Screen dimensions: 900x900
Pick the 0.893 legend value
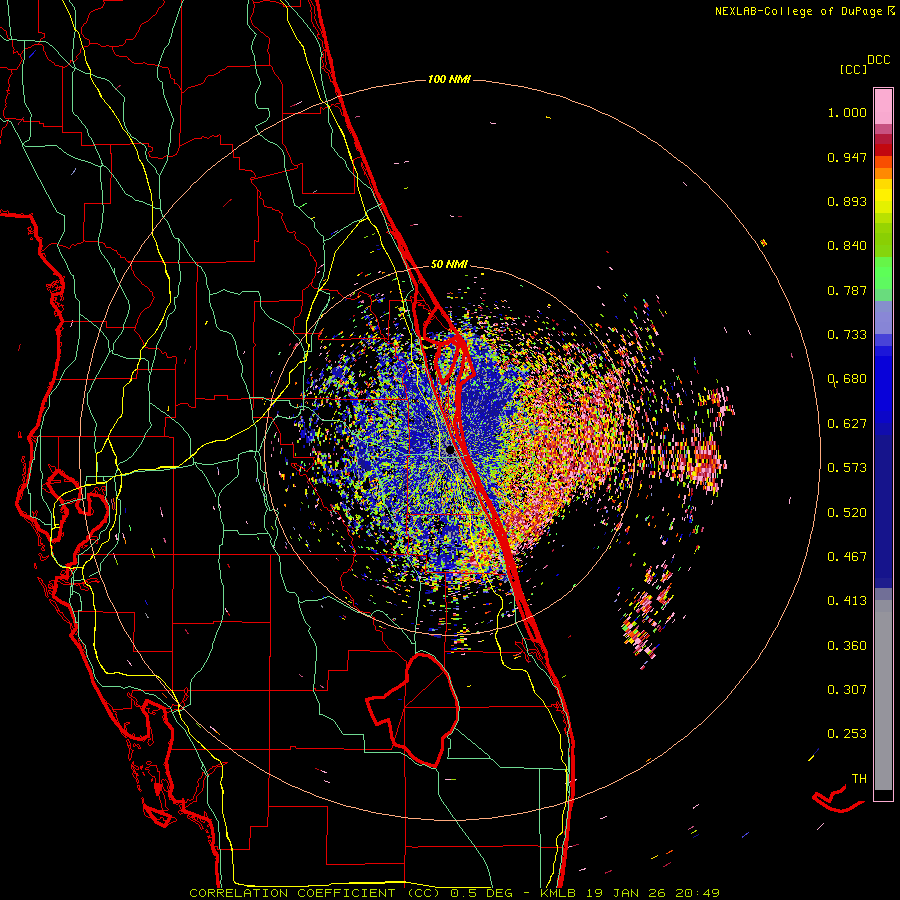point(847,201)
